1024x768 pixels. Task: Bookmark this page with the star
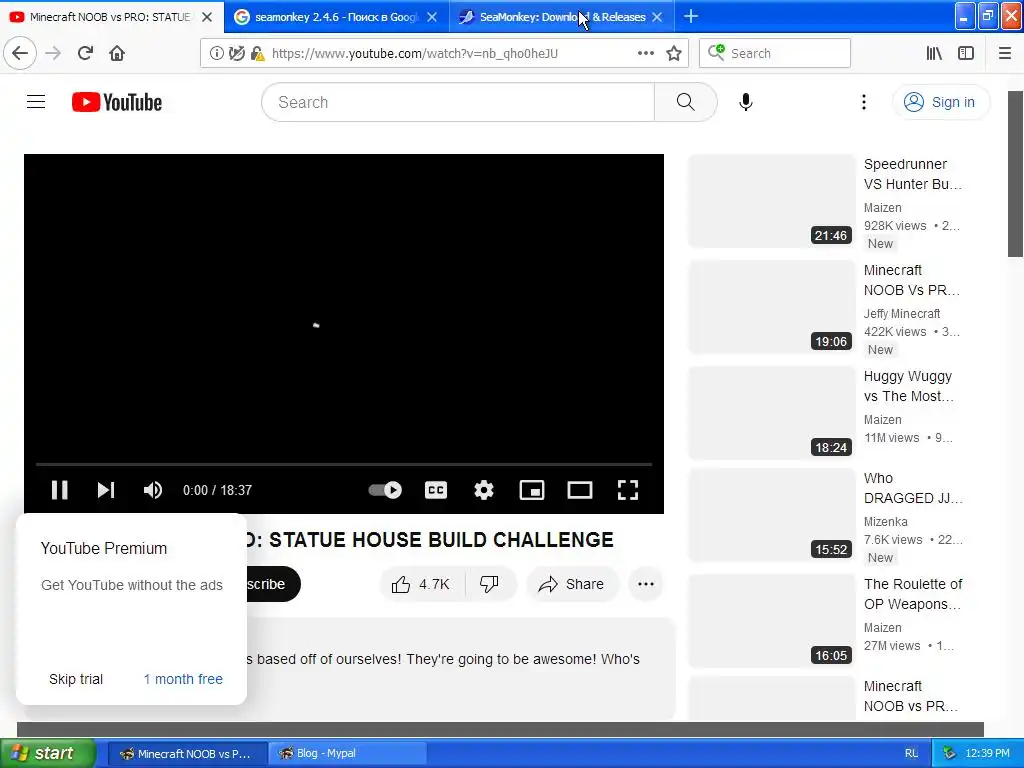[x=674, y=53]
